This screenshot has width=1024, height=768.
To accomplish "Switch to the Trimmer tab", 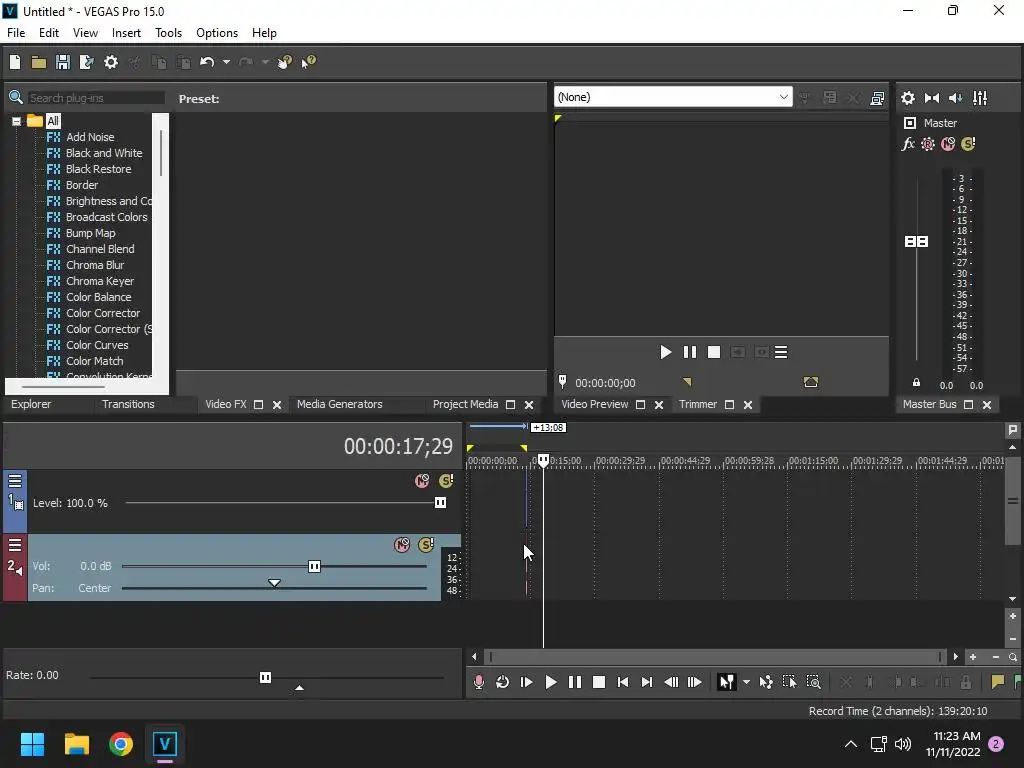I will pyautogui.click(x=697, y=404).
